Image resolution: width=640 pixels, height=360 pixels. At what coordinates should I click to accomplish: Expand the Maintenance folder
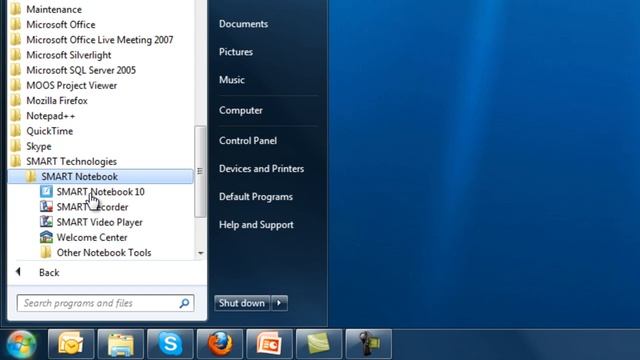pyautogui.click(x=54, y=9)
